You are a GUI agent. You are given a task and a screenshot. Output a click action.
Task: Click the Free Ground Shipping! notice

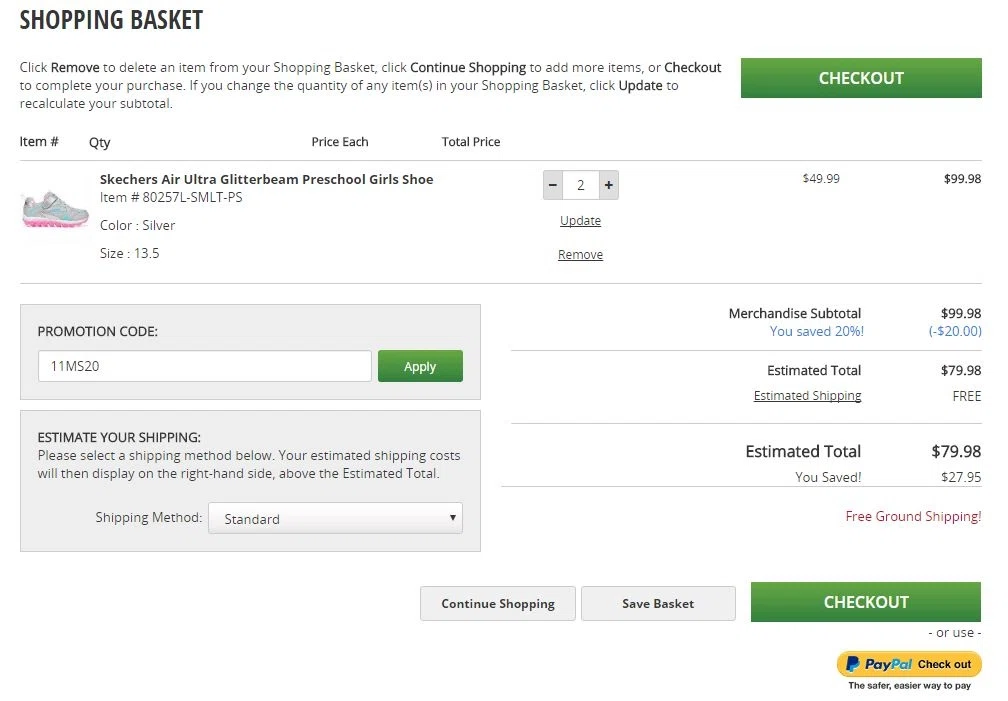[x=914, y=516]
